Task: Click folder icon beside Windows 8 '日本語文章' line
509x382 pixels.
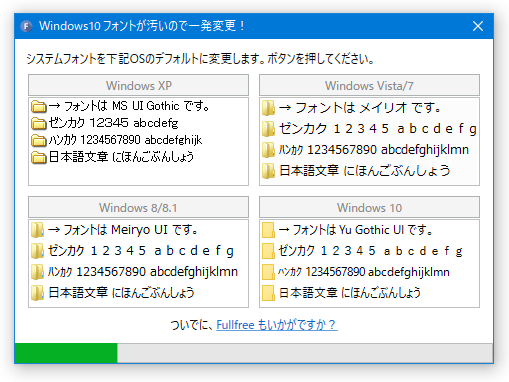Action: (37, 293)
